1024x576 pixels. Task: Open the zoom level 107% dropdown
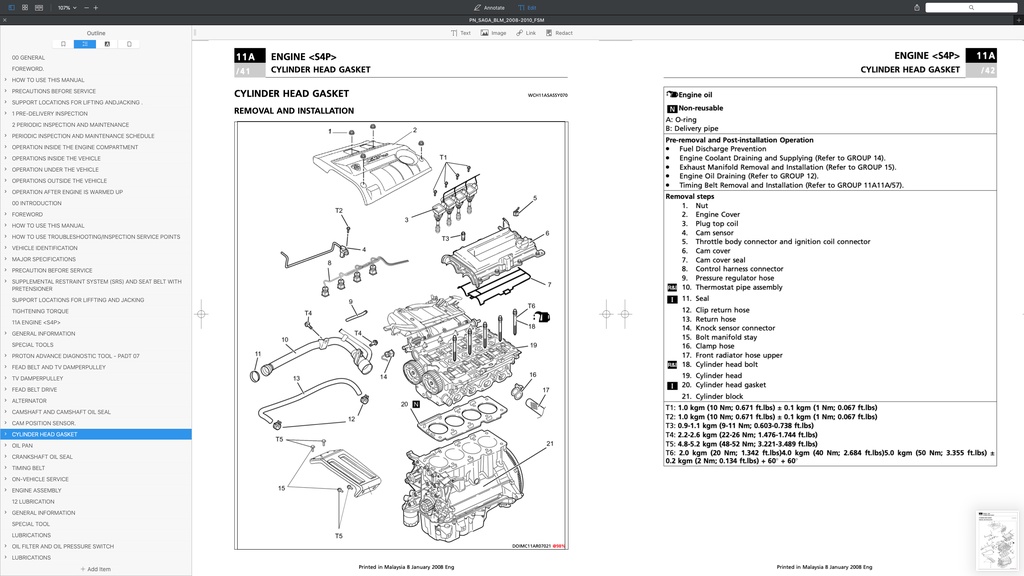click(x=65, y=8)
